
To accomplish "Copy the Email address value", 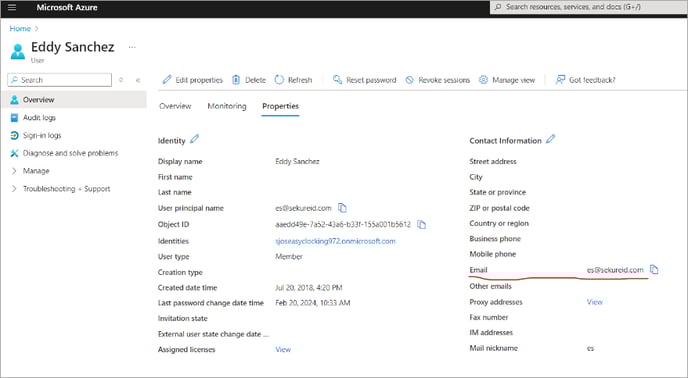I will [x=654, y=269].
